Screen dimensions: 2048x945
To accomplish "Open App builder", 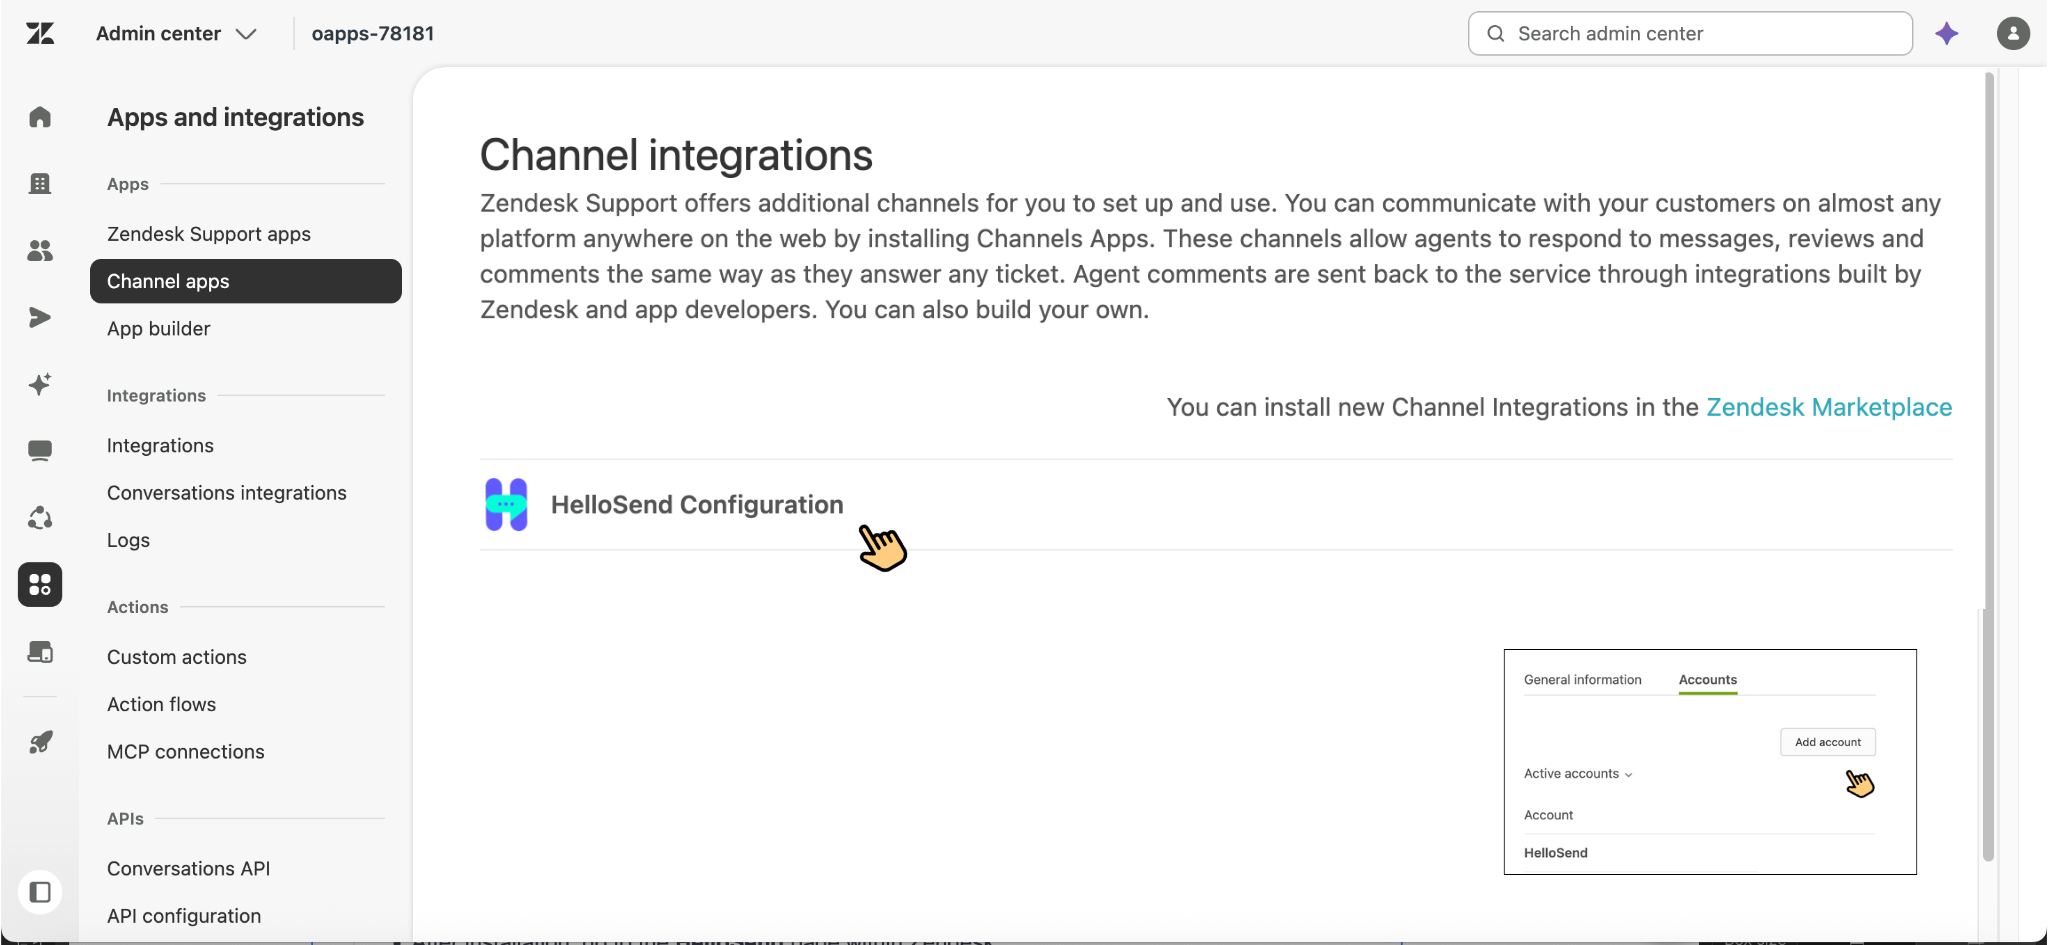I will pos(159,329).
